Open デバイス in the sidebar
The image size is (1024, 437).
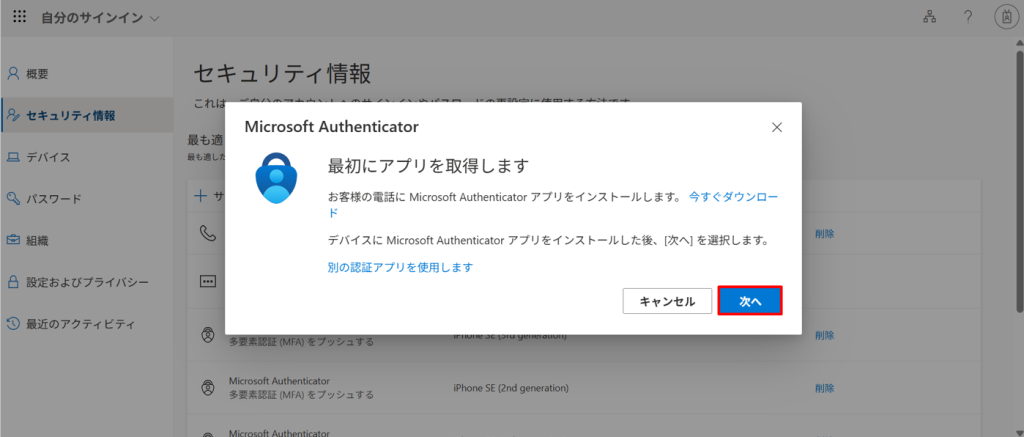pos(48,157)
